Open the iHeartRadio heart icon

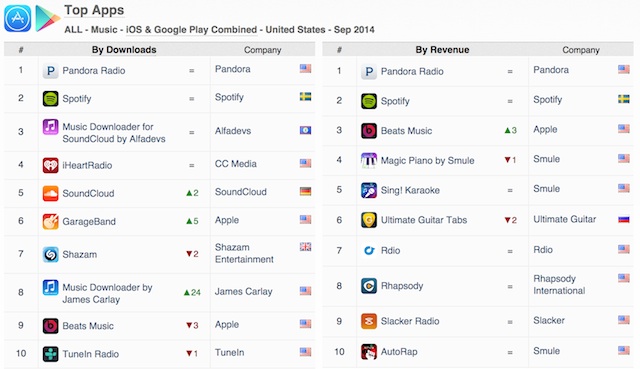point(51,165)
